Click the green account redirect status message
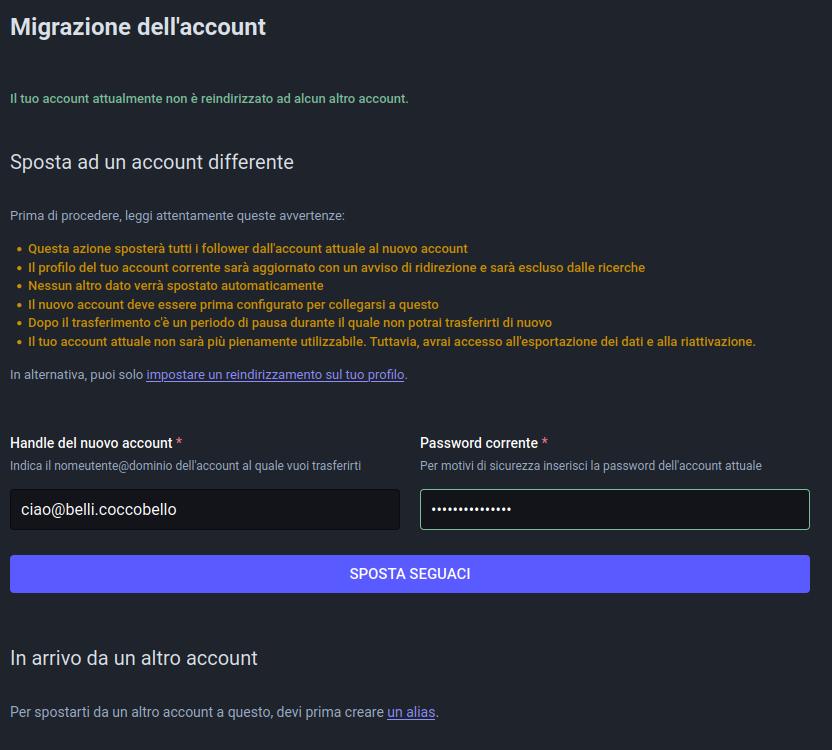Screen dimensions: 832x750 pyautogui.click(x=209, y=99)
